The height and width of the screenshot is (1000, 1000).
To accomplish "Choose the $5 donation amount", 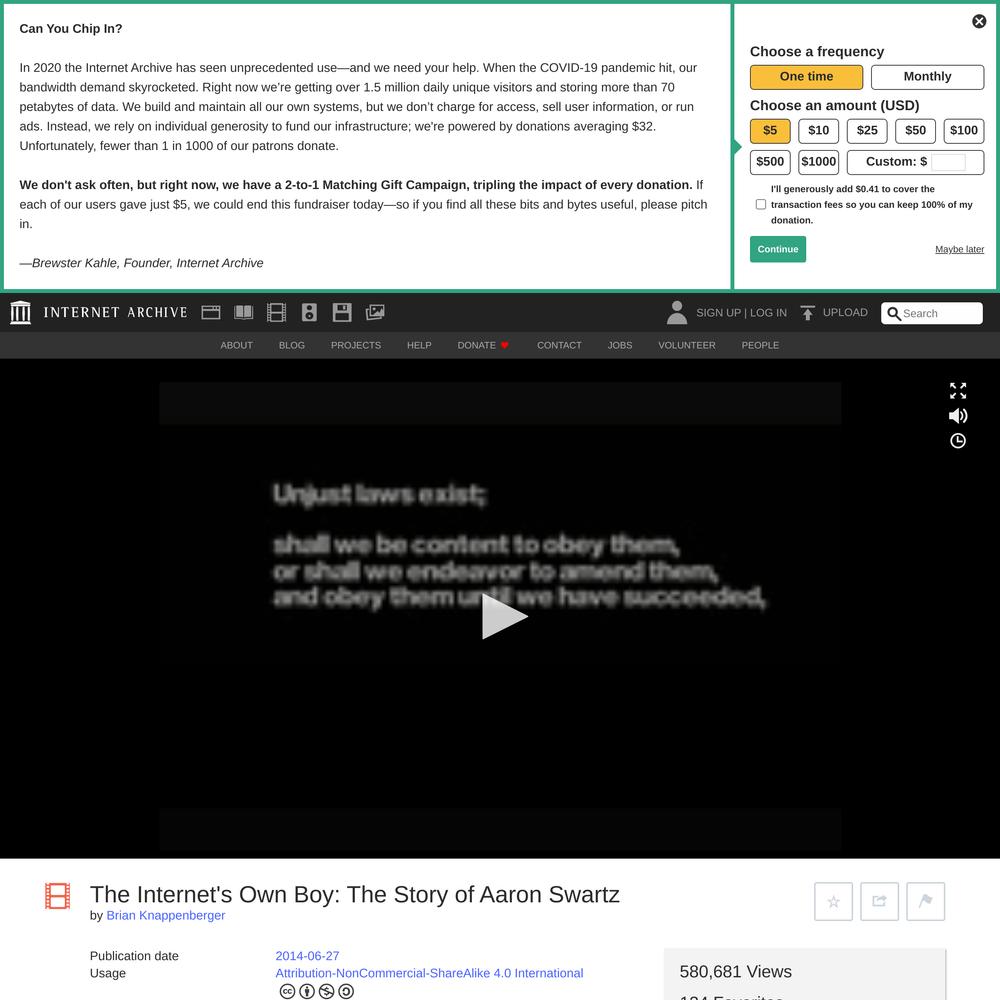I will coord(770,131).
